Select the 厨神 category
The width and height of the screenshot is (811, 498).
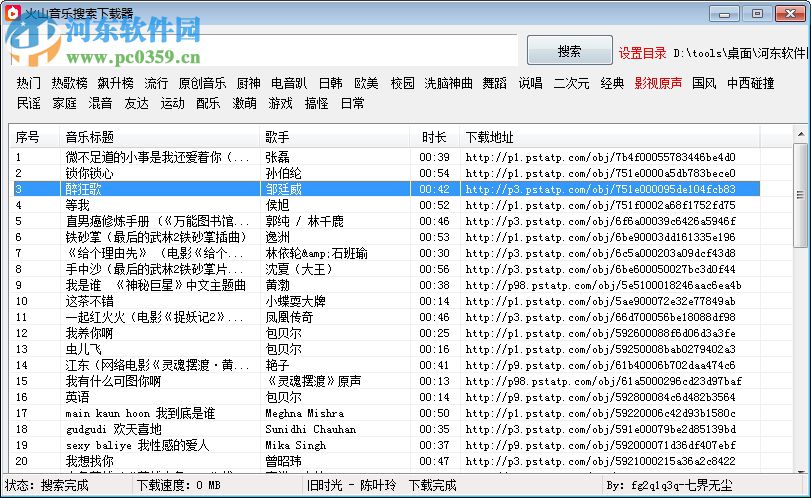pyautogui.click(x=248, y=83)
